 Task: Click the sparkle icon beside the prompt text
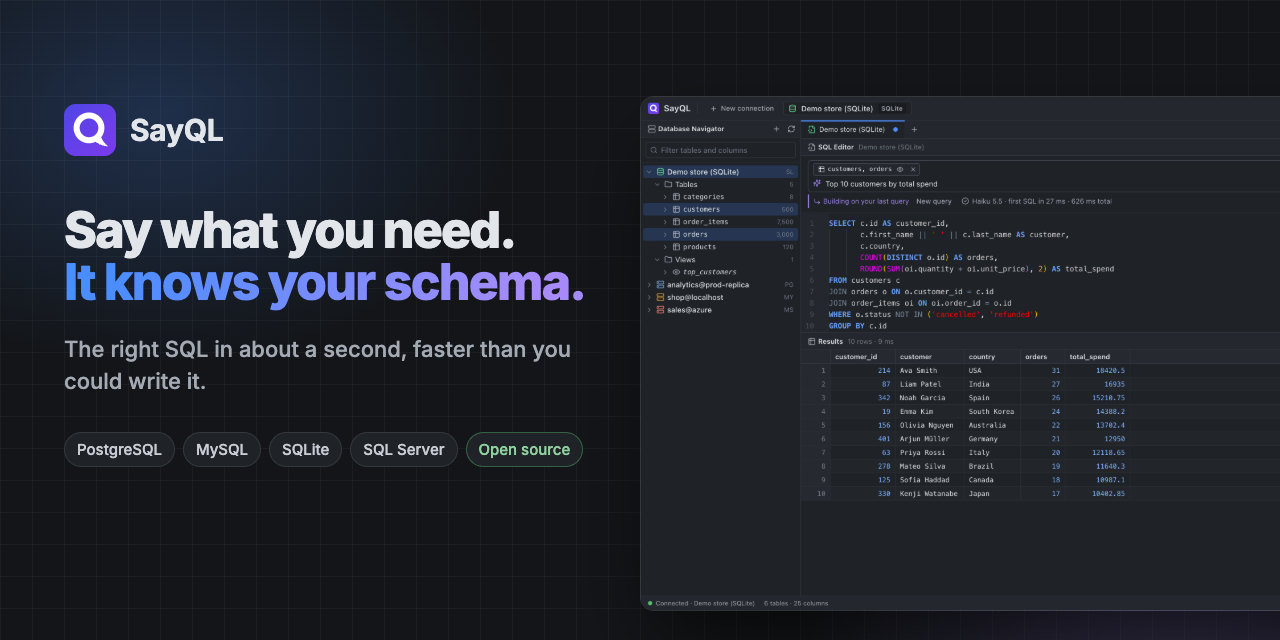[817, 184]
